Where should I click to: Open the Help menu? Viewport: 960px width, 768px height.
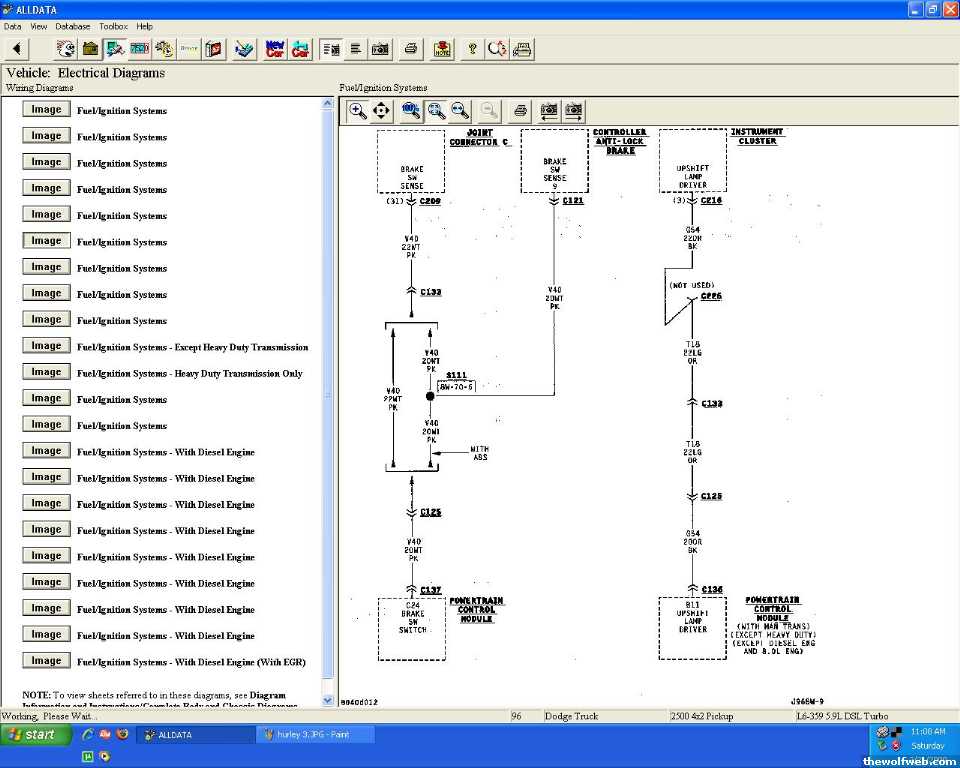[x=144, y=26]
